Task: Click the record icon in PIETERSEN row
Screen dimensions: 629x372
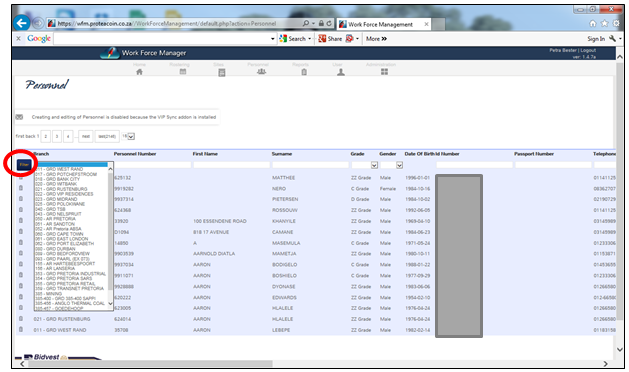Action: point(21,199)
